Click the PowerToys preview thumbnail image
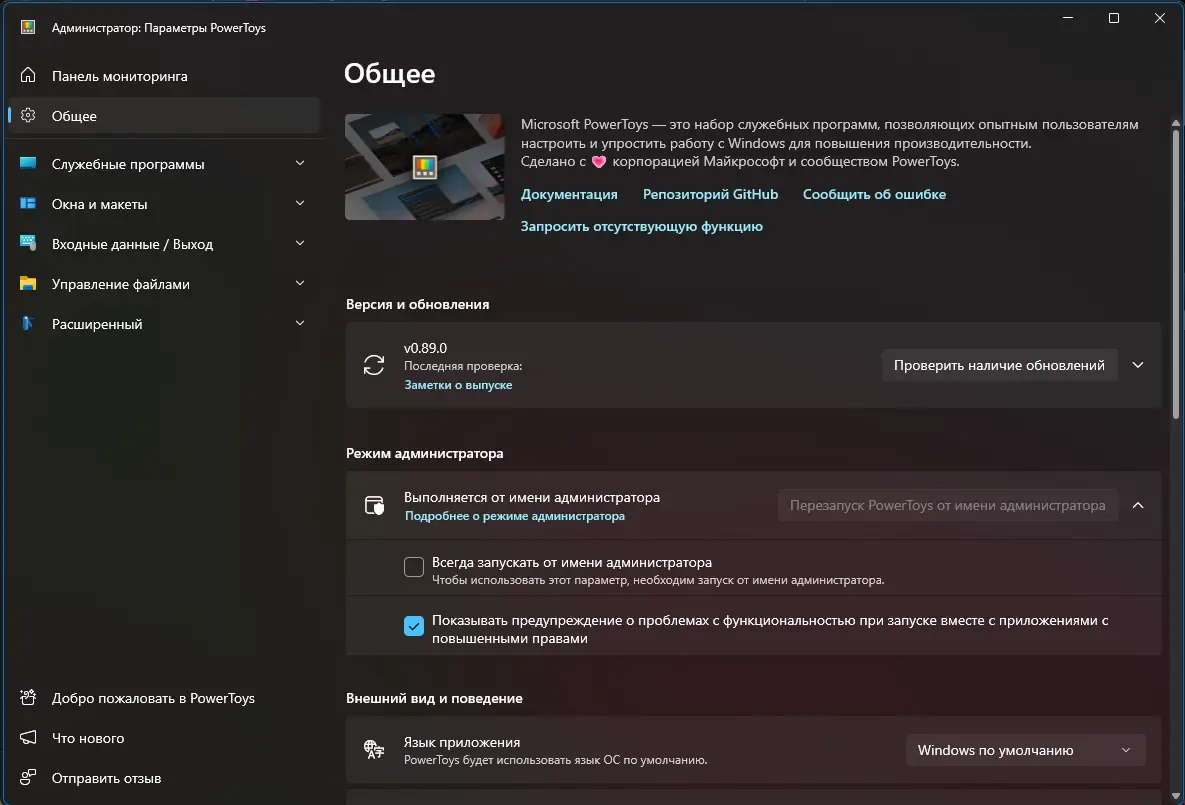The height and width of the screenshot is (805, 1185). click(424, 167)
